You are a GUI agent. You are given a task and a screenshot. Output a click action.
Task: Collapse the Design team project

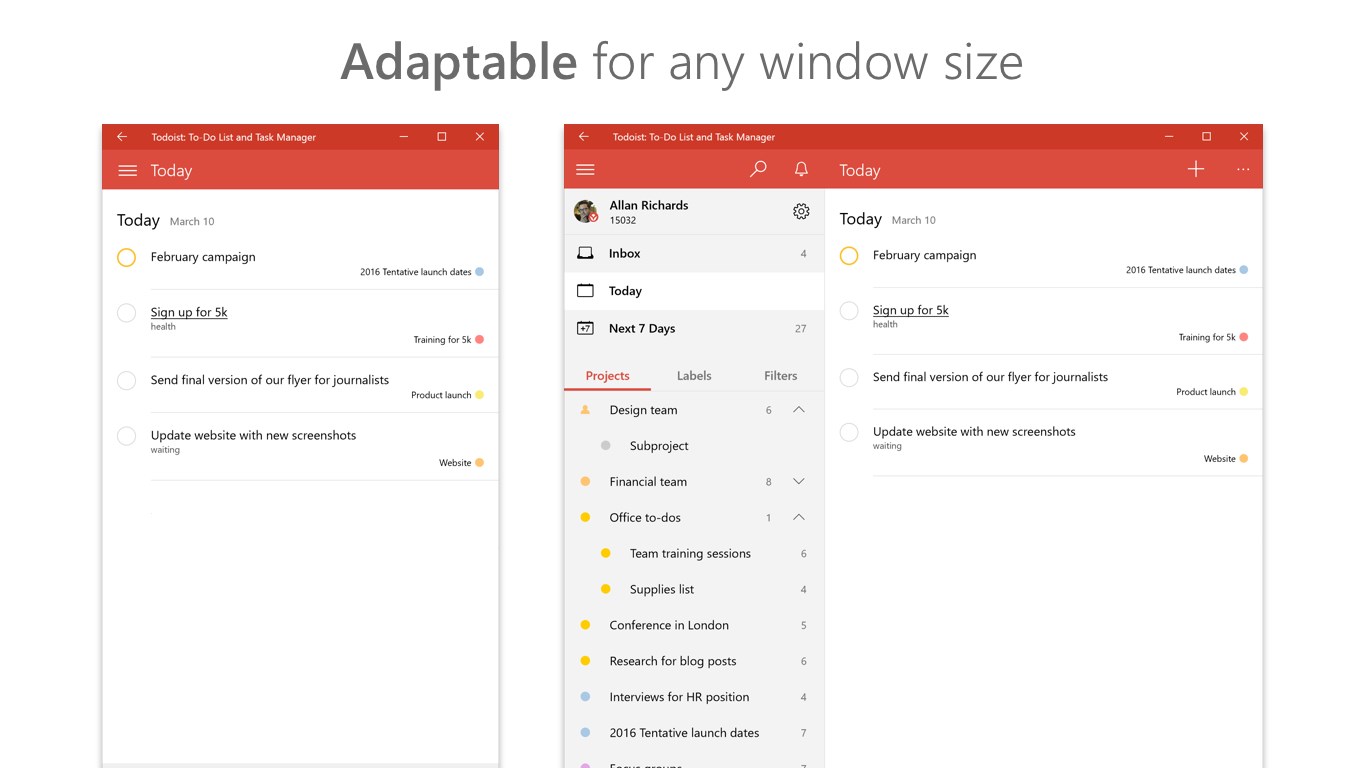[x=798, y=410]
